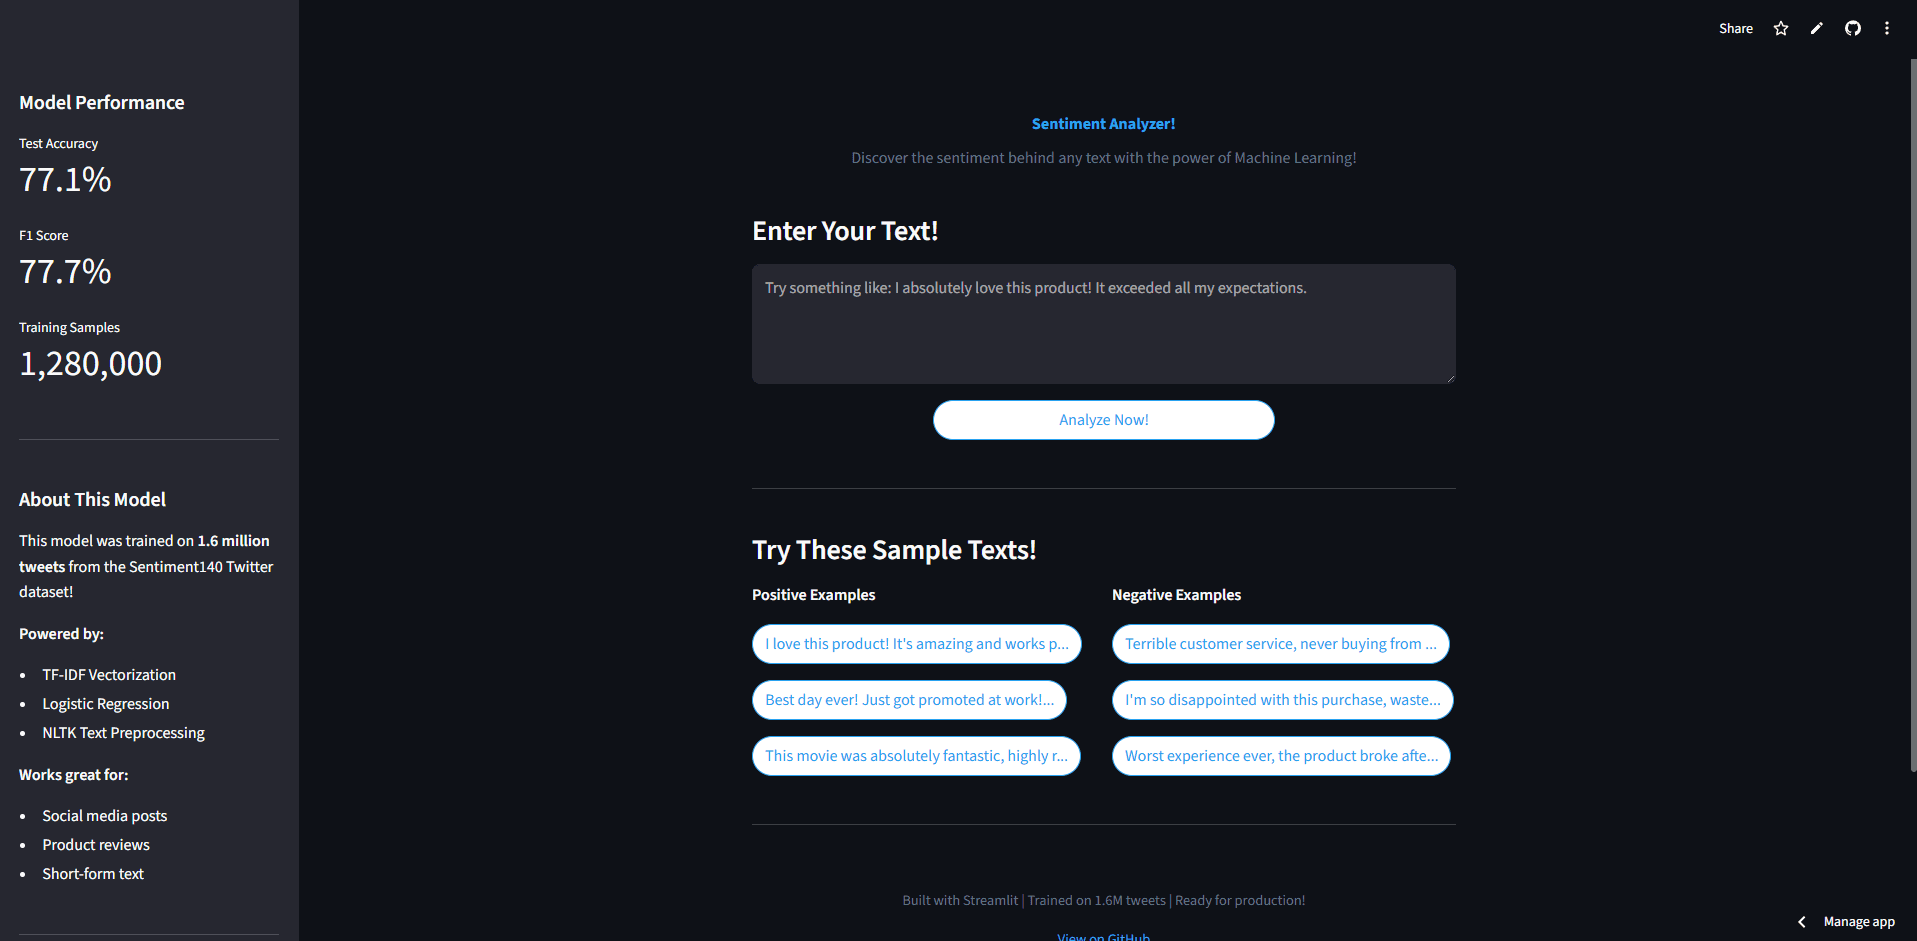Screen dimensions: 1917x941
Task: Select the 'I'm so disappointed' sample text
Action: point(1282,700)
